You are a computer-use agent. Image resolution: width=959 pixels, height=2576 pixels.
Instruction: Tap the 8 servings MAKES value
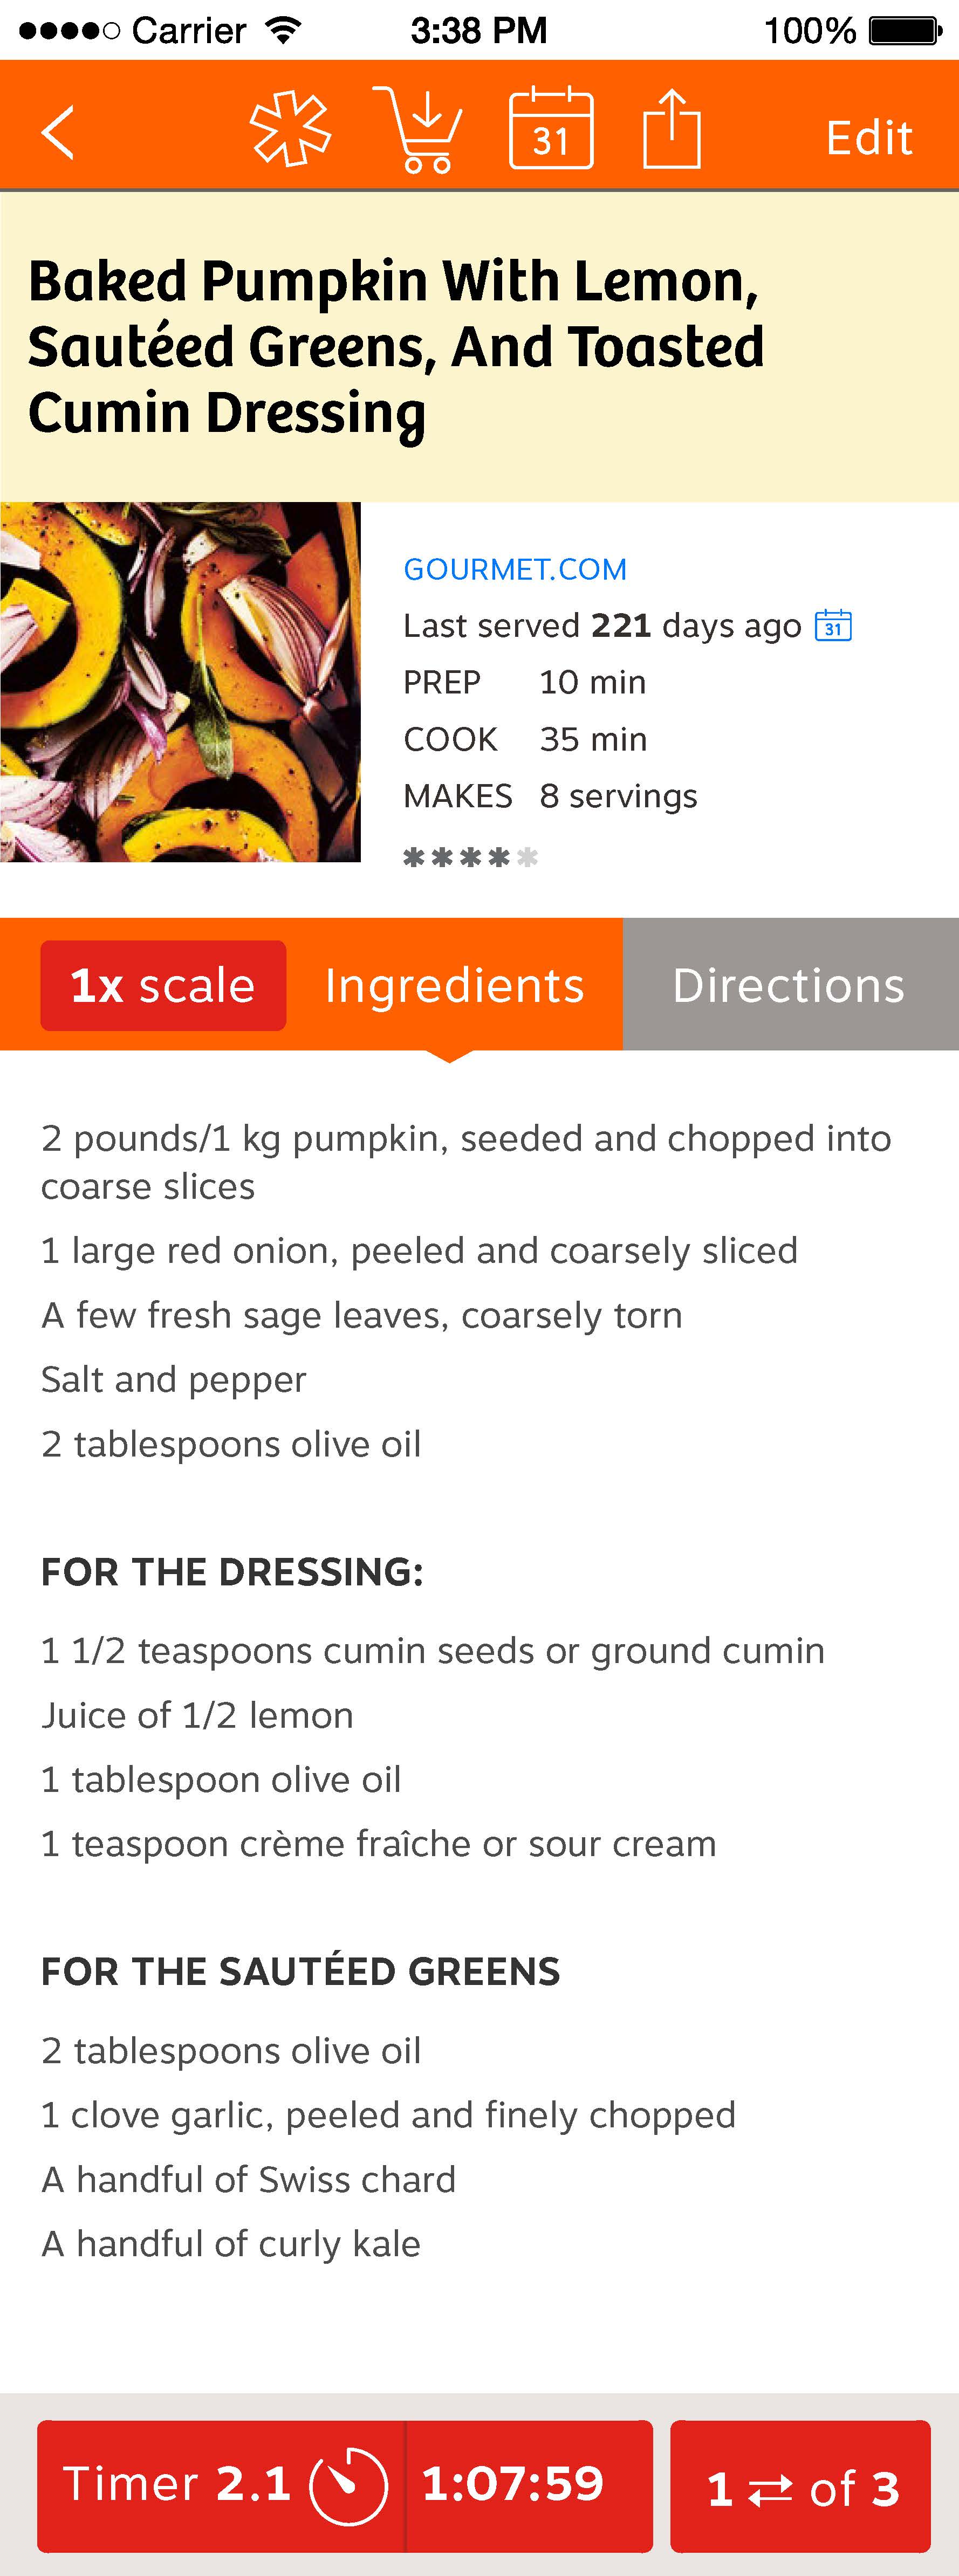(618, 796)
